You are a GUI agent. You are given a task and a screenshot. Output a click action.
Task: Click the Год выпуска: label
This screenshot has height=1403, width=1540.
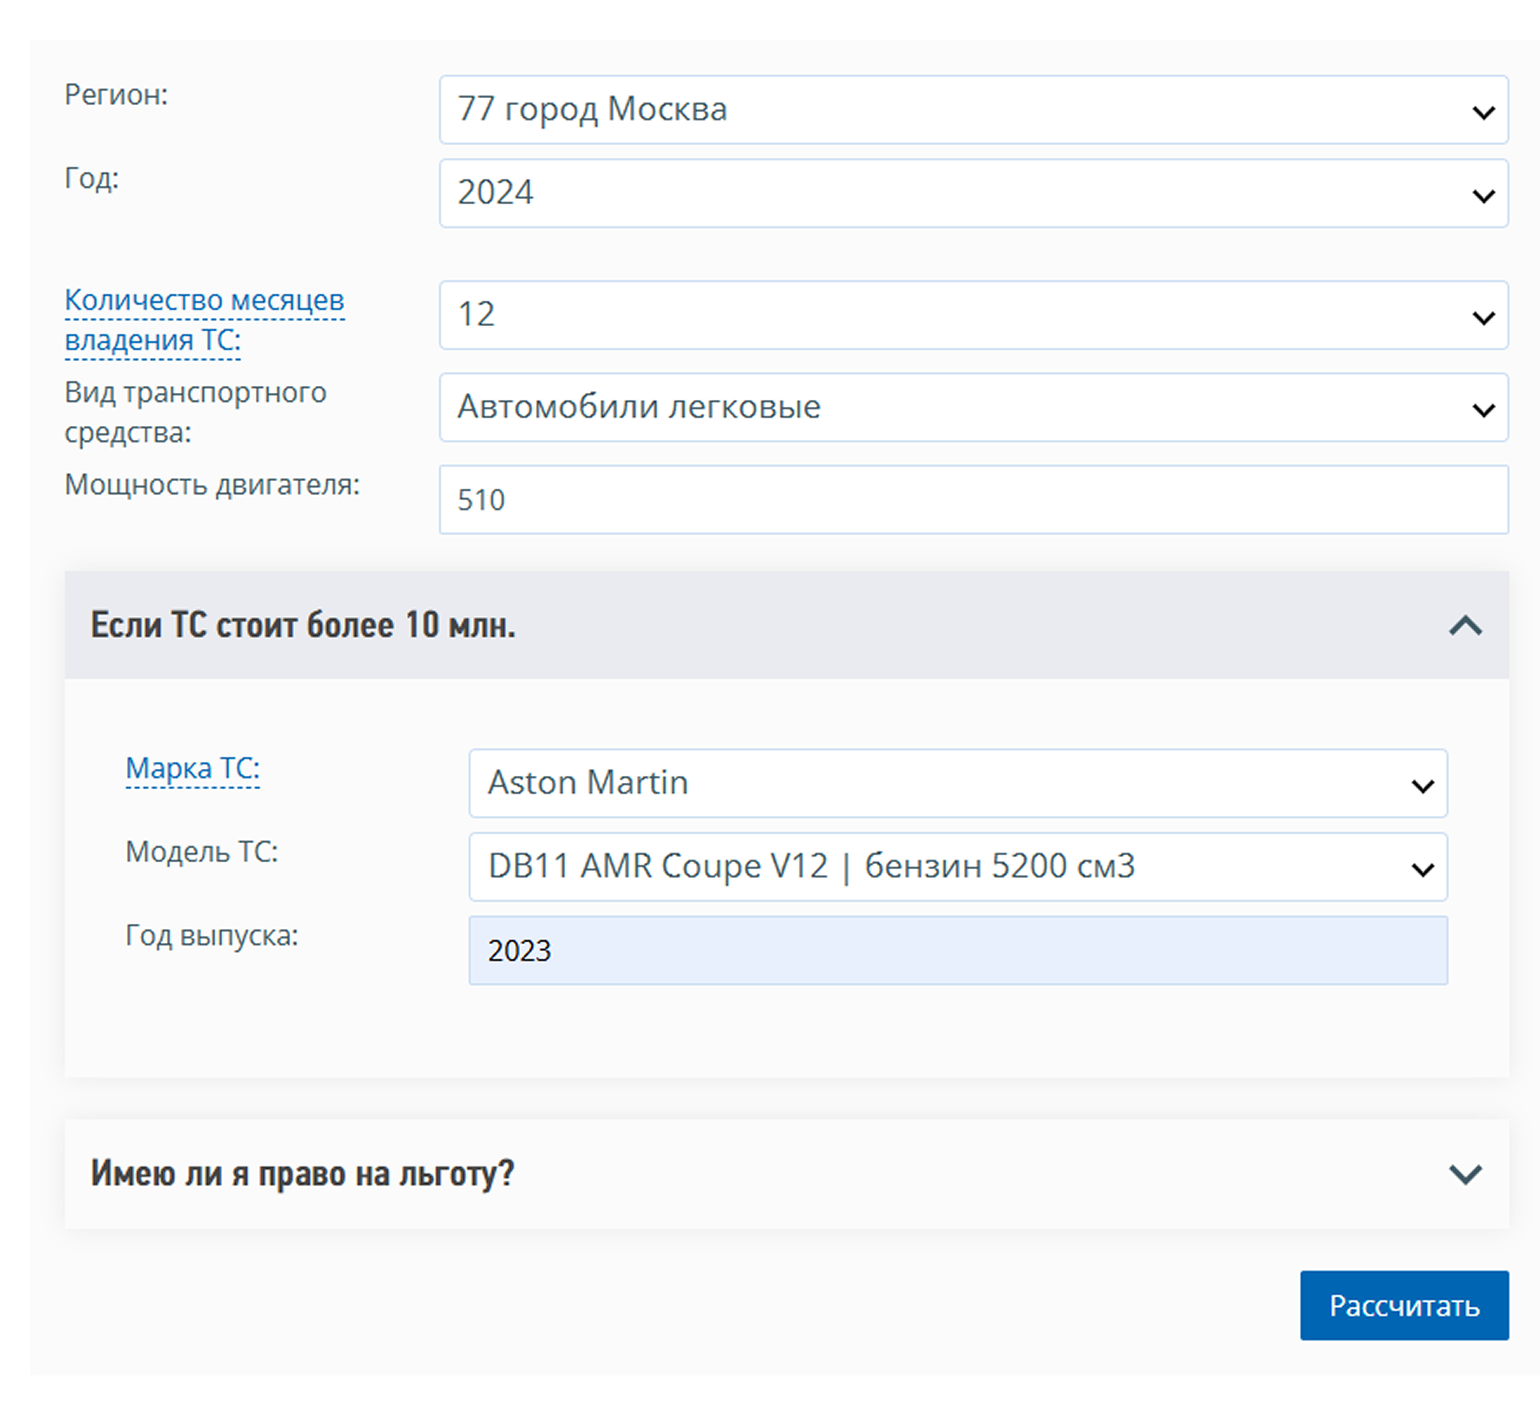point(211,936)
